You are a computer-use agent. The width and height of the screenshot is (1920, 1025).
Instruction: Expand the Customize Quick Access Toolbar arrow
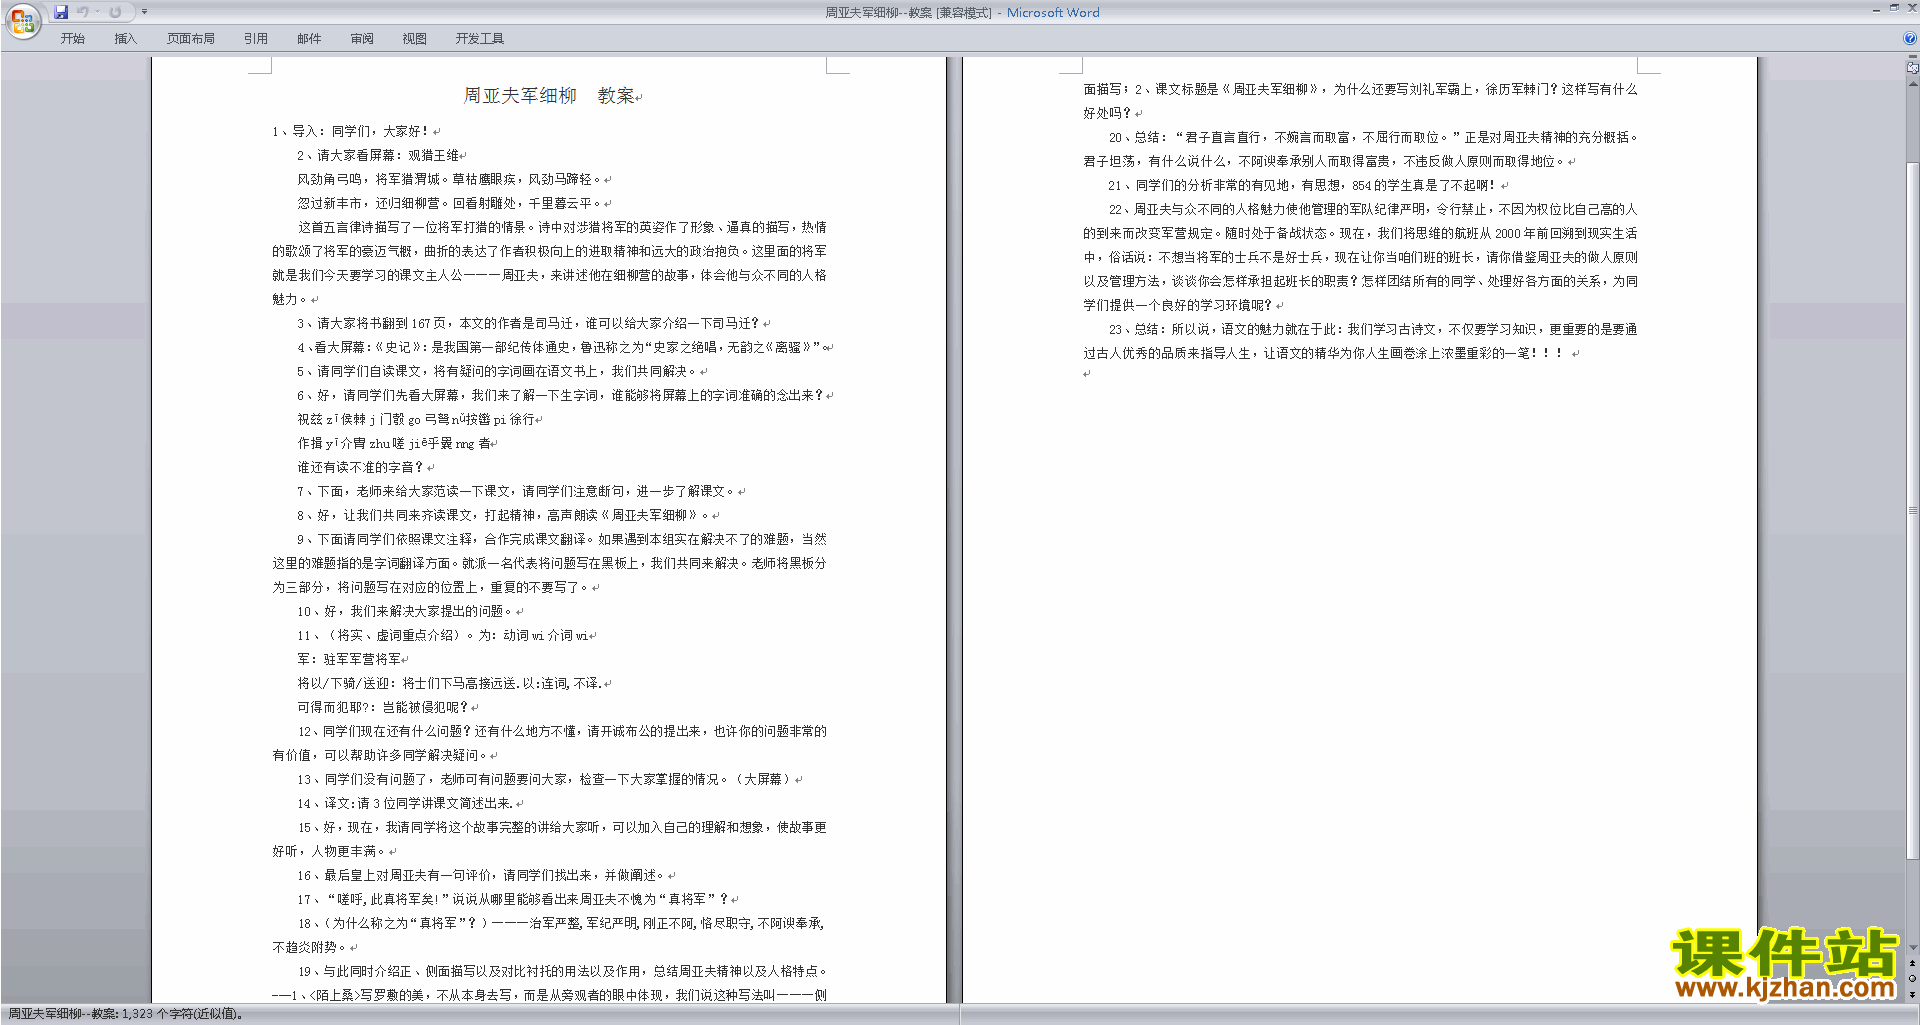coord(144,12)
